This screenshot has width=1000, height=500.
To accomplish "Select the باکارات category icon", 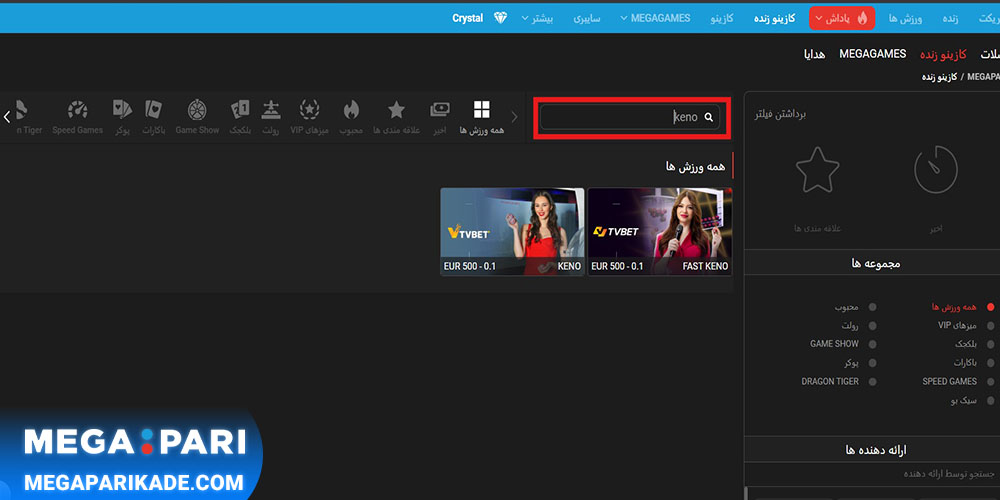I will click(x=153, y=110).
